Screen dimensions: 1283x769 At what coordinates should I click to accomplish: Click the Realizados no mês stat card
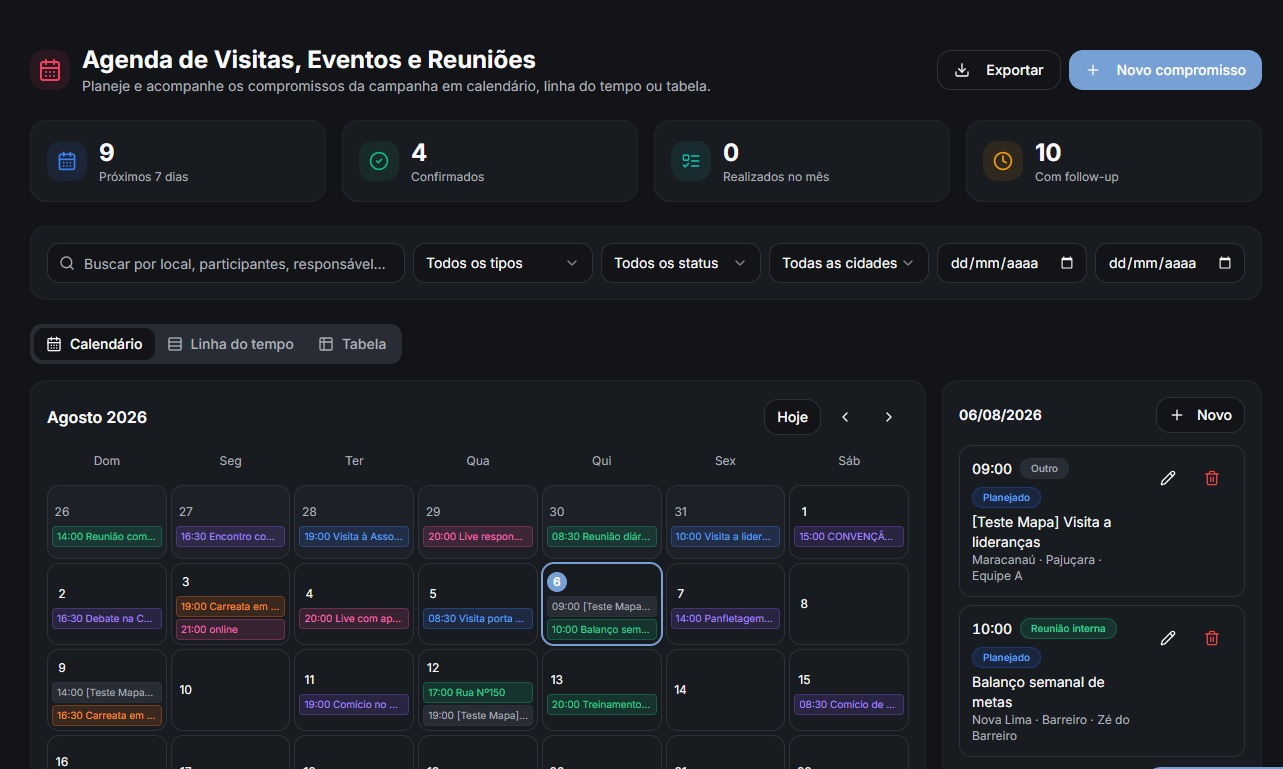click(x=802, y=161)
